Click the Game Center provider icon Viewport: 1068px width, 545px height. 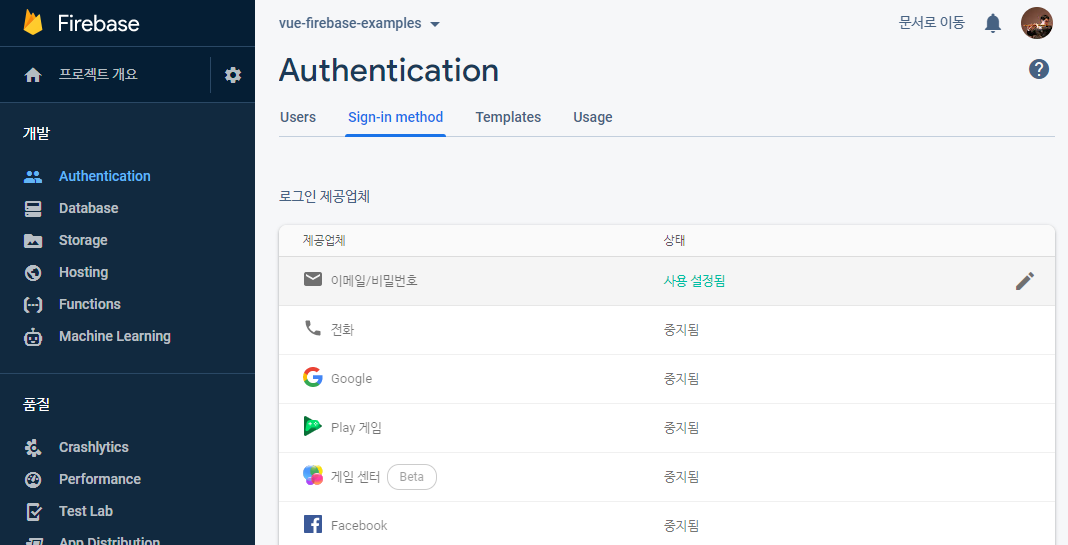(313, 475)
